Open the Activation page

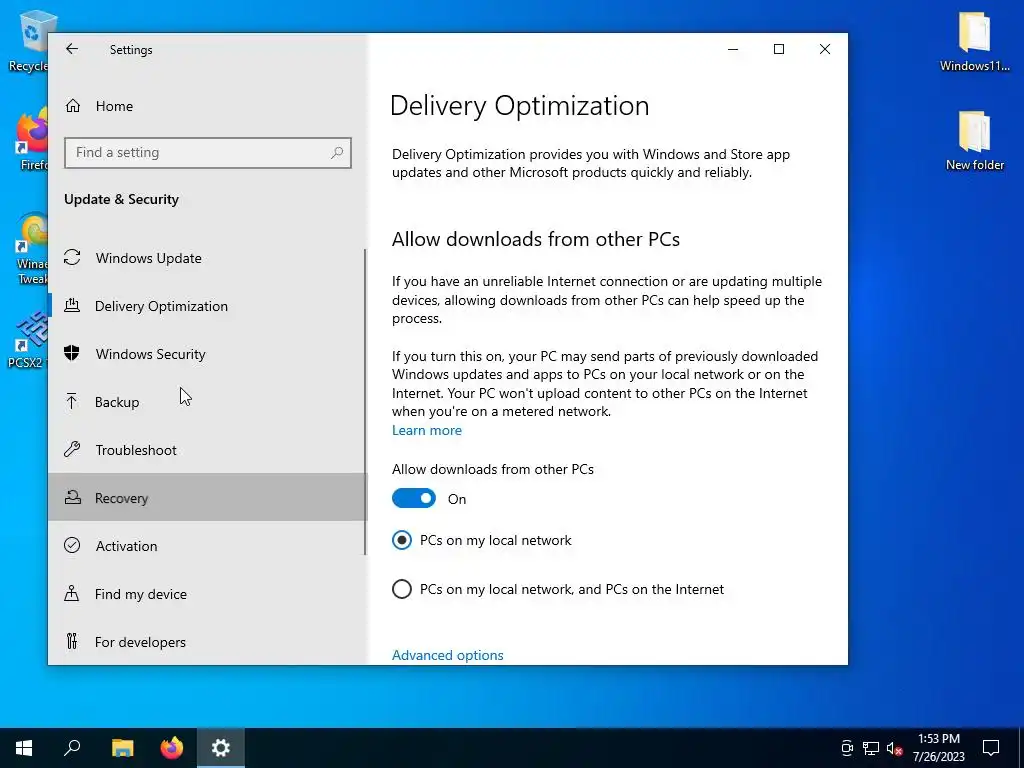click(207, 546)
